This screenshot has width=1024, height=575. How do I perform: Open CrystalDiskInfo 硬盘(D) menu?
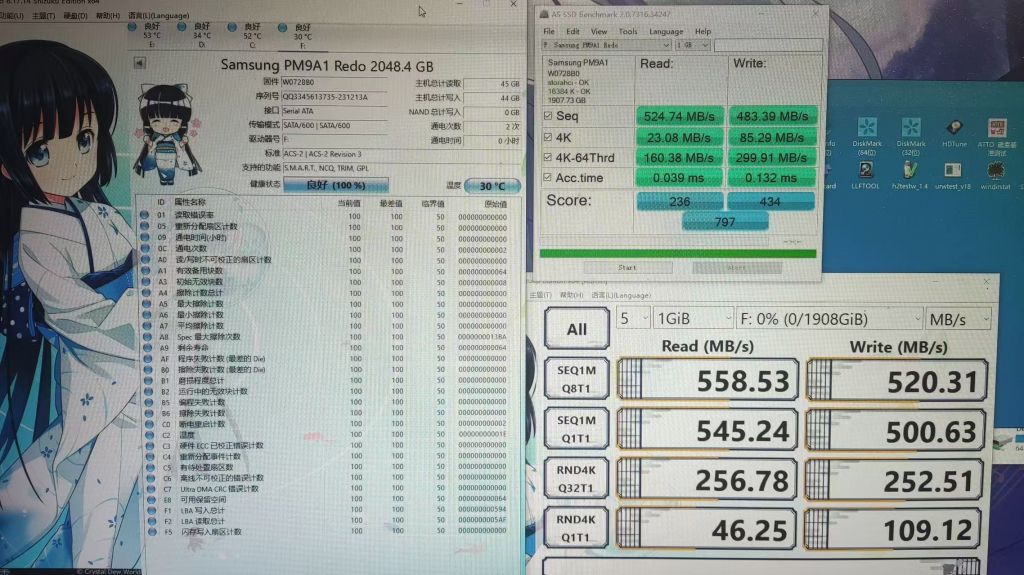coord(75,15)
